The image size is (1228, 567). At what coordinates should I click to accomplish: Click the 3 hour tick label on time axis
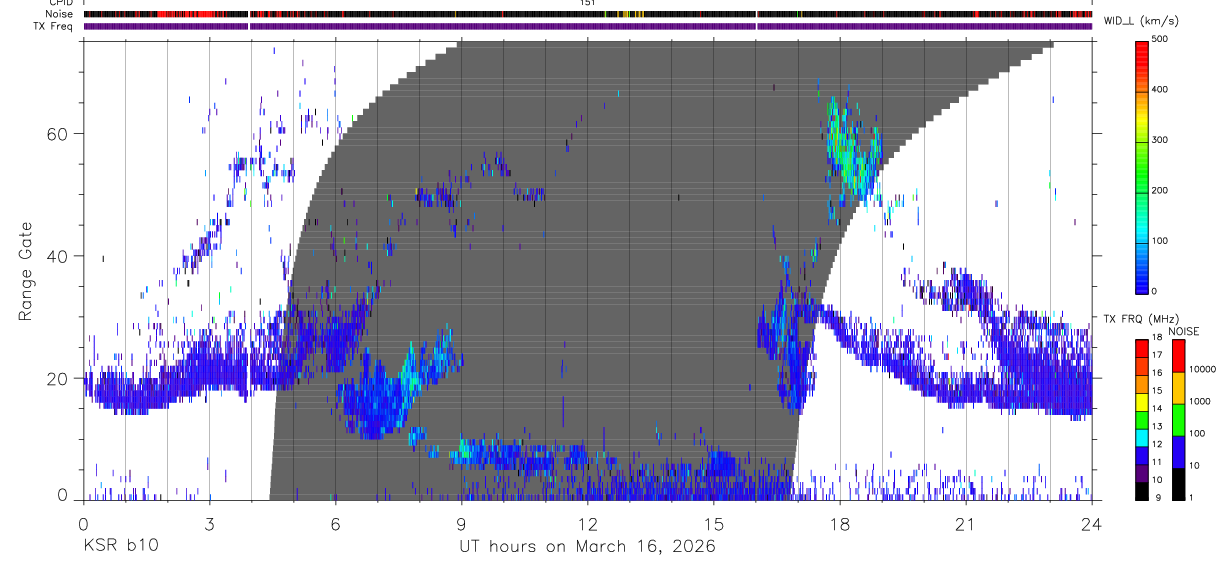click(209, 524)
